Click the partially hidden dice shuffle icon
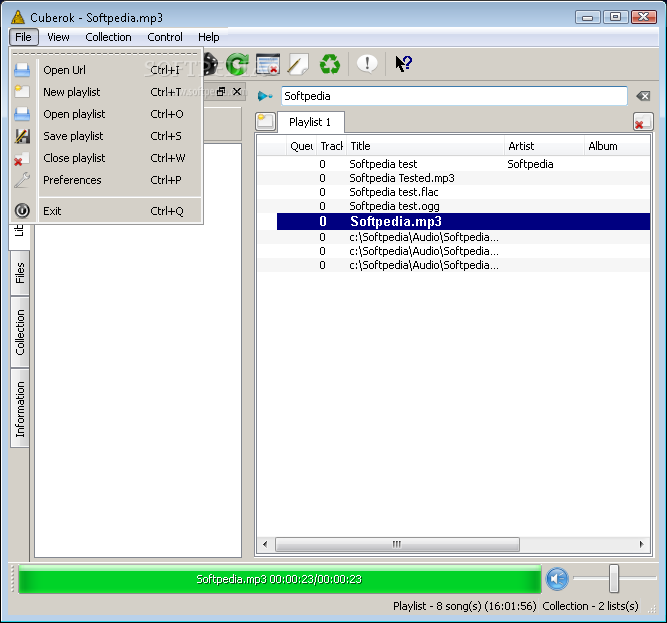667x623 pixels. click(211, 64)
